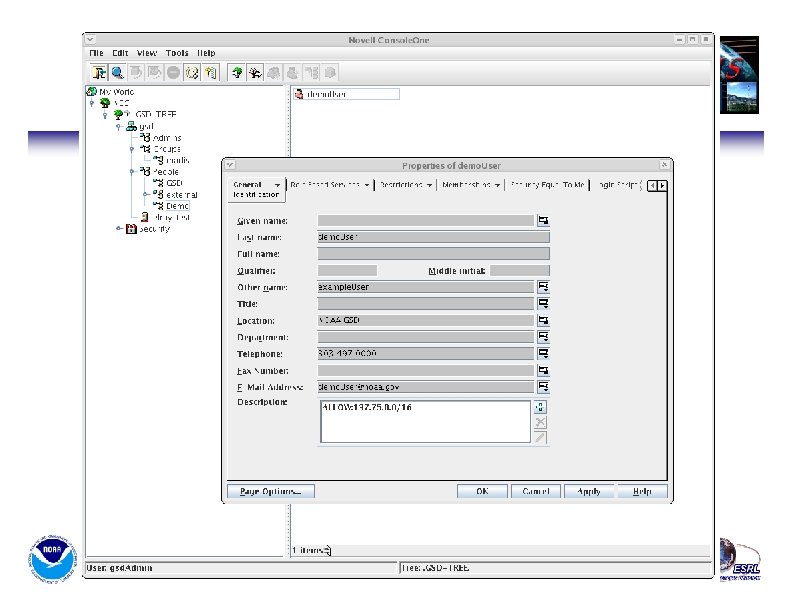Screen dimensions: 792x612
Task: Open the File menu
Action: pos(96,53)
